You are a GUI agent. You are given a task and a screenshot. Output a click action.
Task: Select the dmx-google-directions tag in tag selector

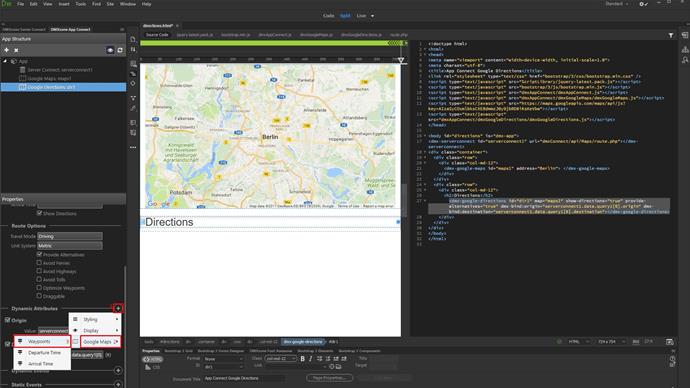point(303,342)
